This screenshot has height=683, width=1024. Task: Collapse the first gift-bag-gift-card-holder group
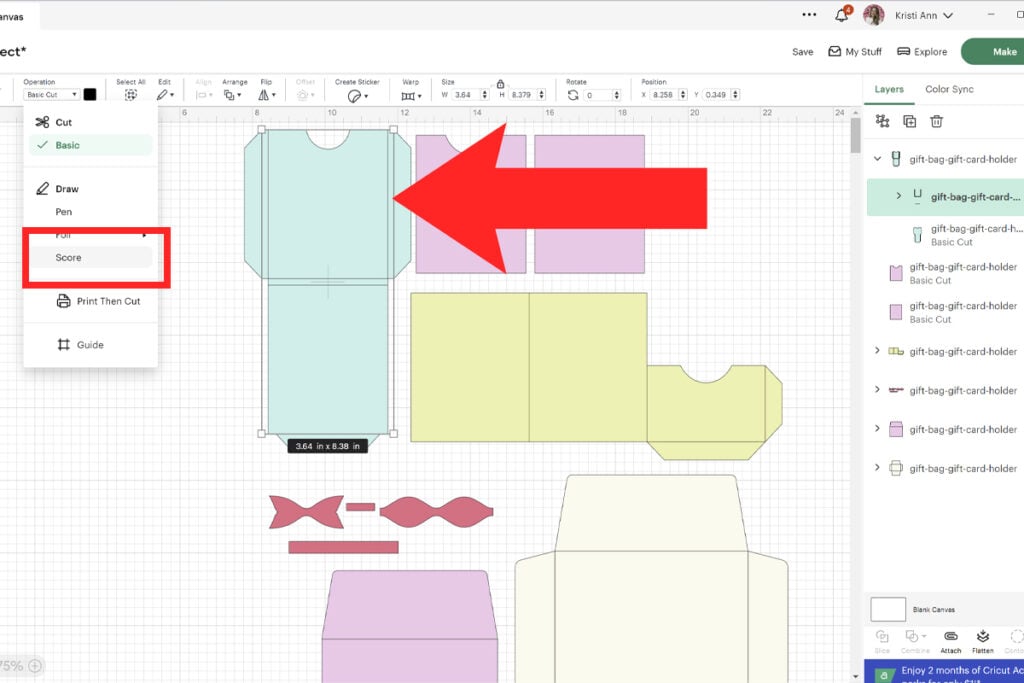(x=878, y=158)
